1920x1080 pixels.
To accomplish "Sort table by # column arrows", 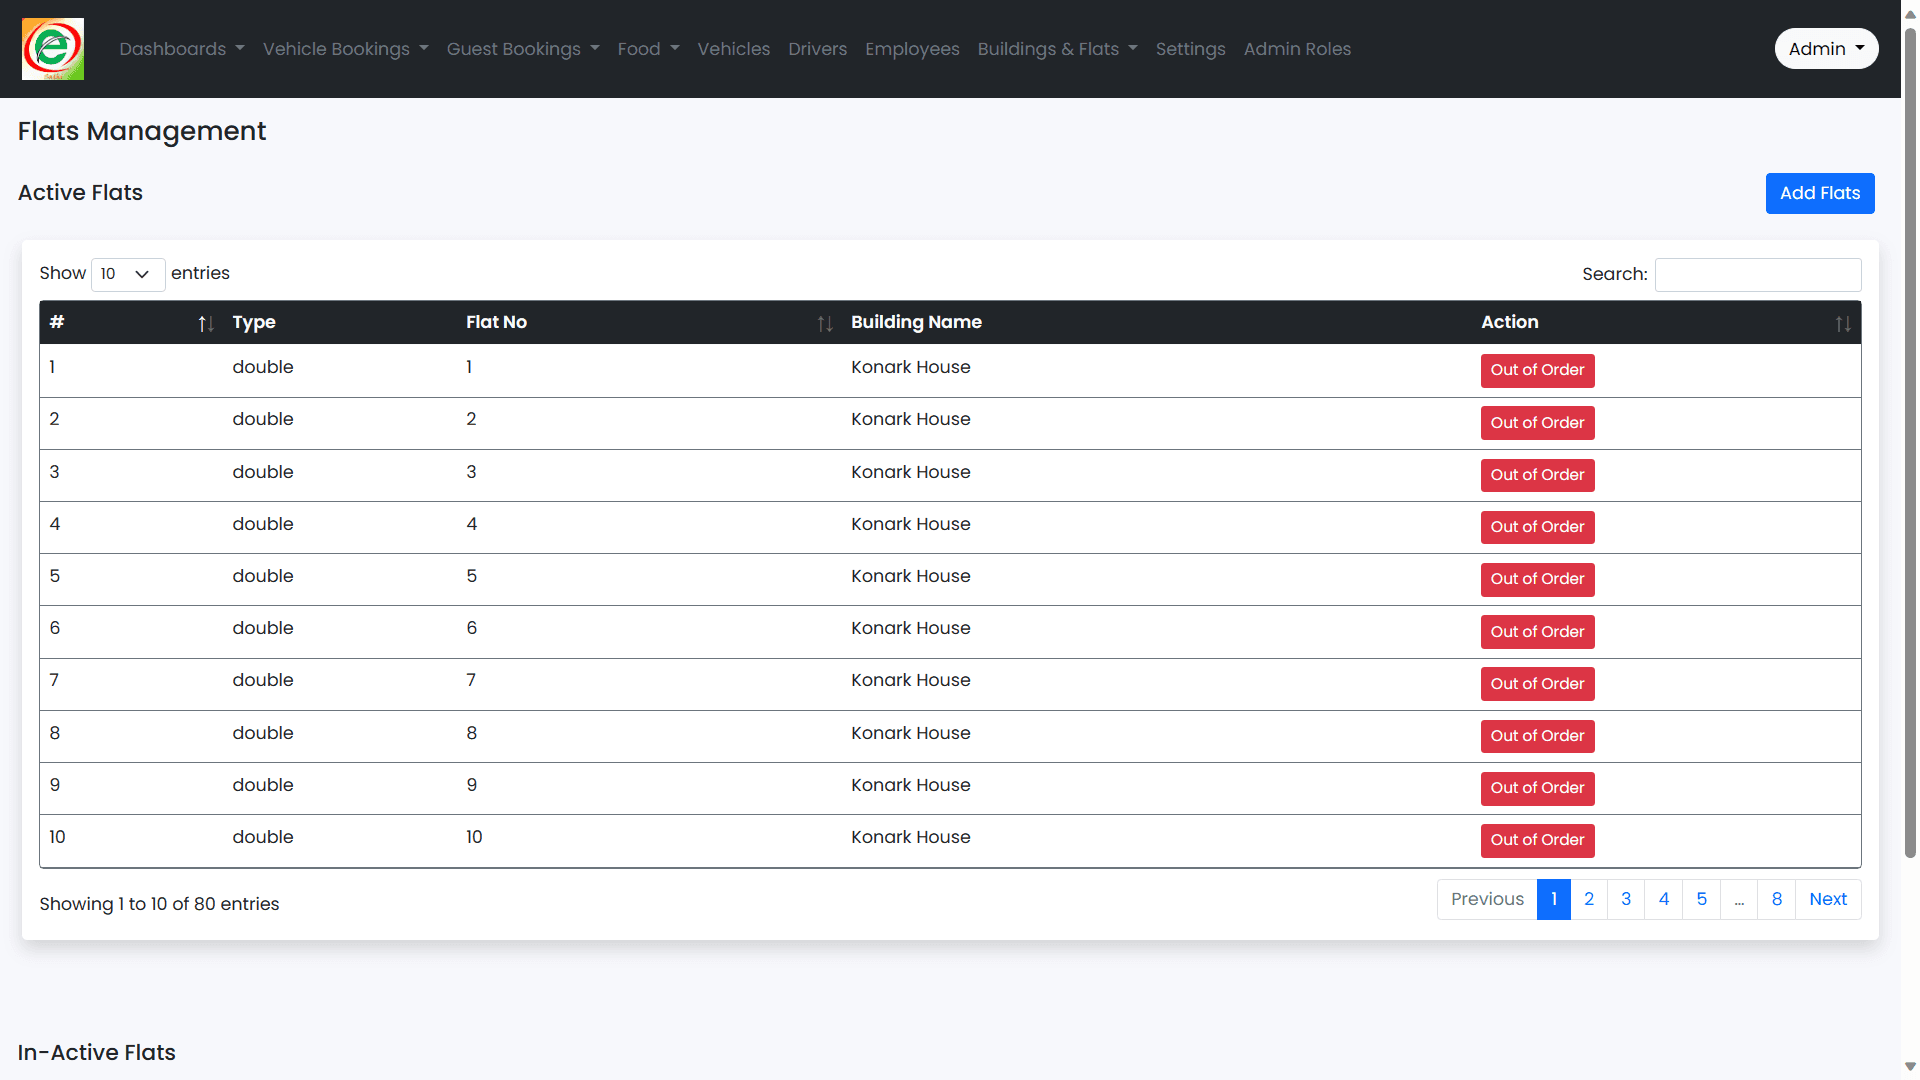I will pyautogui.click(x=205, y=323).
